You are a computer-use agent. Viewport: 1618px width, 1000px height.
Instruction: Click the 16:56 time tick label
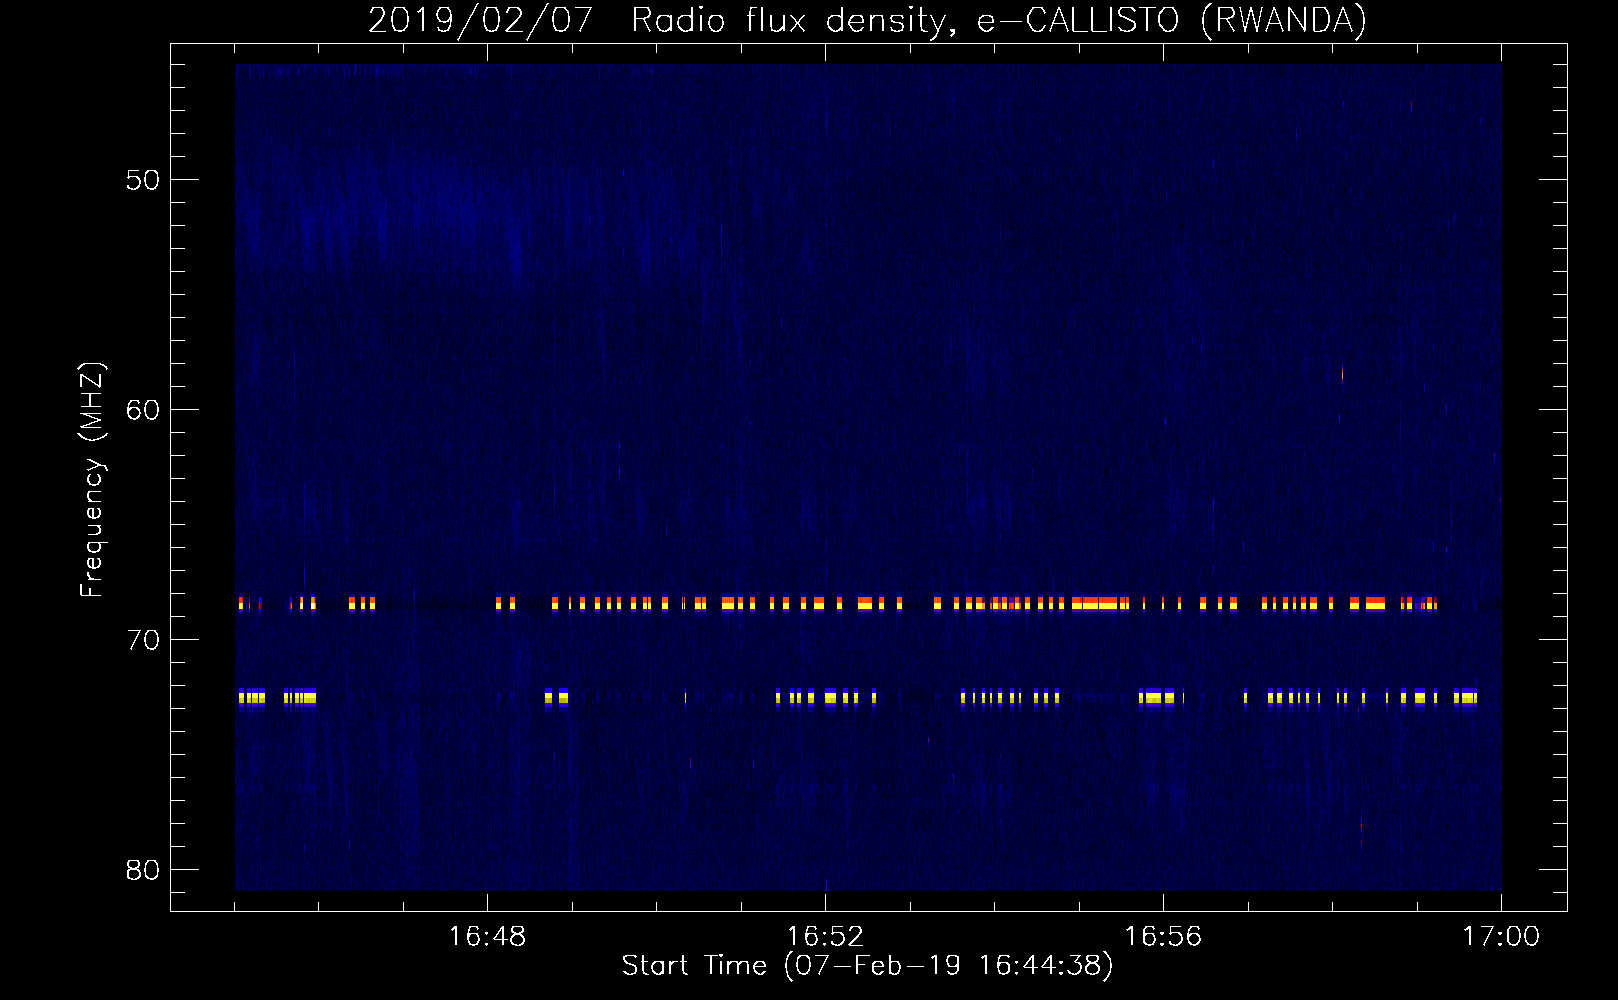click(x=1163, y=937)
